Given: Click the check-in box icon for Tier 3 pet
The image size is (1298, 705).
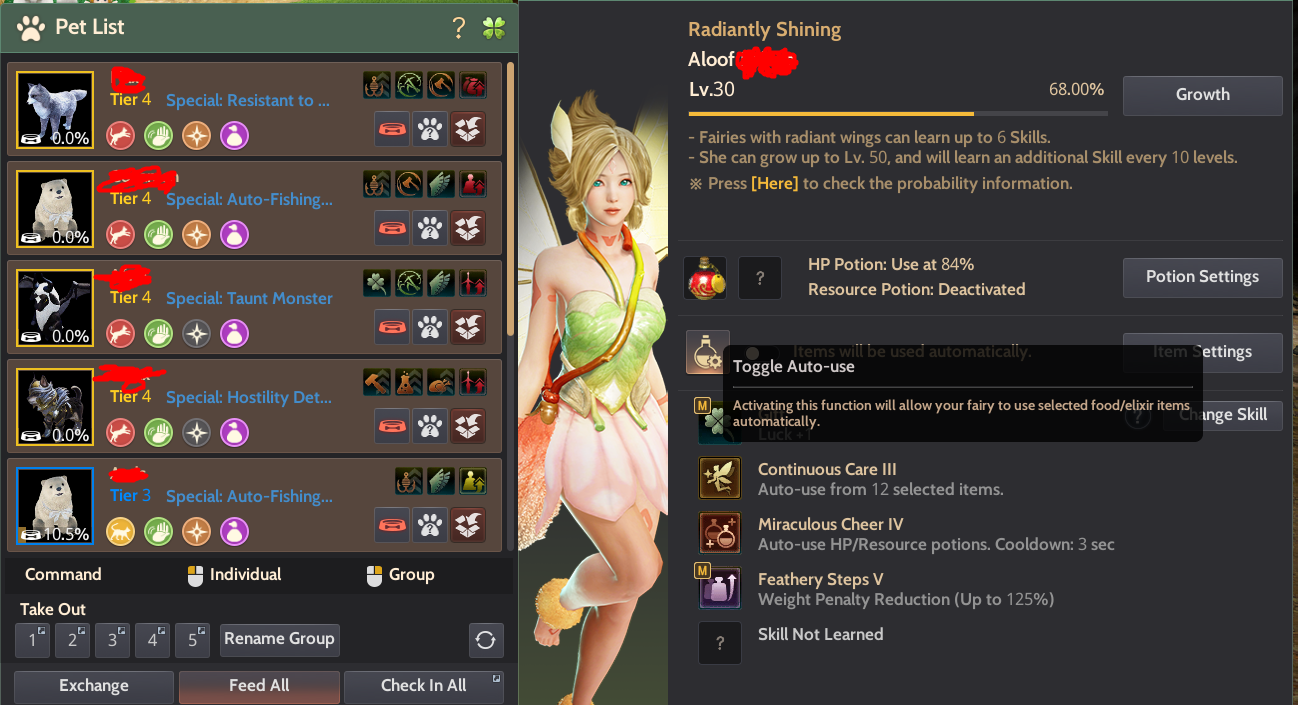Looking at the screenshot, I should (468, 526).
